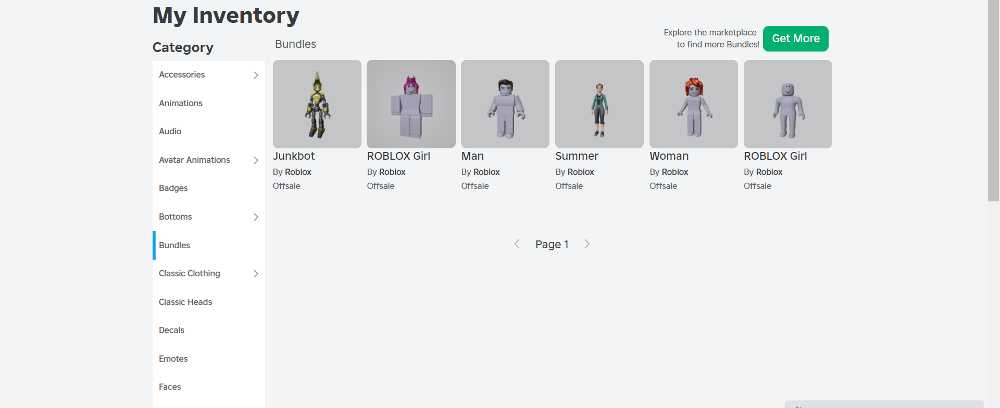Open the pink-haired ROBLOX Girl thumbnail
This screenshot has height=408, width=1000.
pos(411,104)
